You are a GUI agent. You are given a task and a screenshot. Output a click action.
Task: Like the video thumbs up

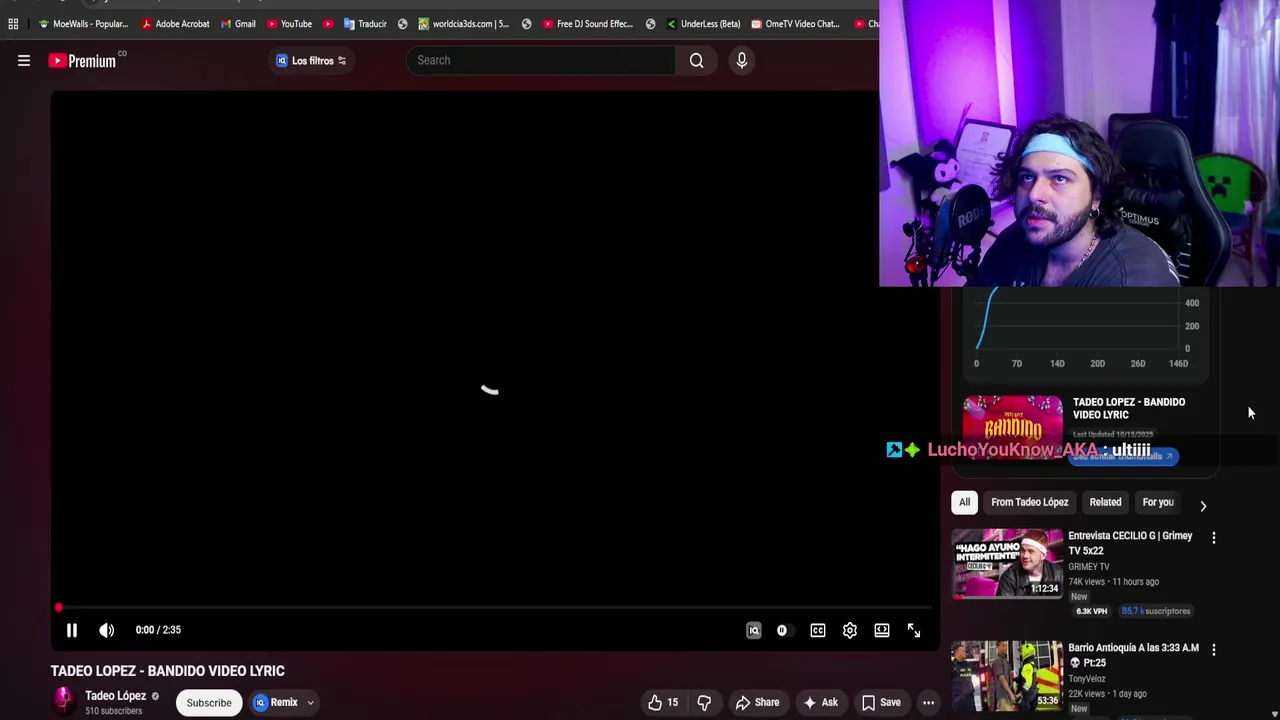click(662, 702)
